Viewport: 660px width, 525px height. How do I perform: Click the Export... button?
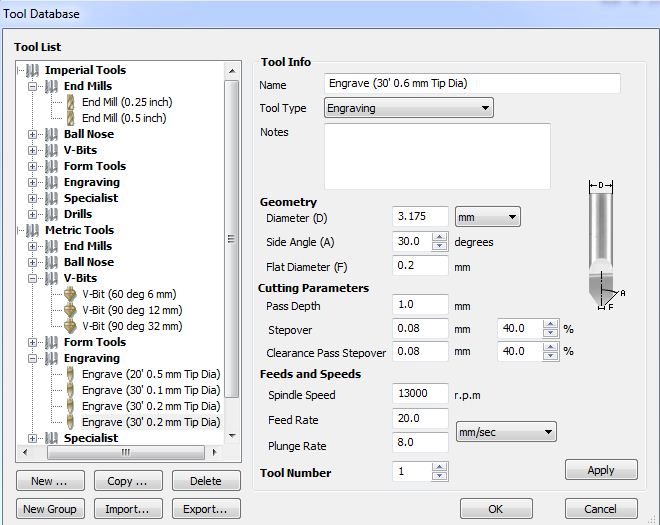coord(206,509)
